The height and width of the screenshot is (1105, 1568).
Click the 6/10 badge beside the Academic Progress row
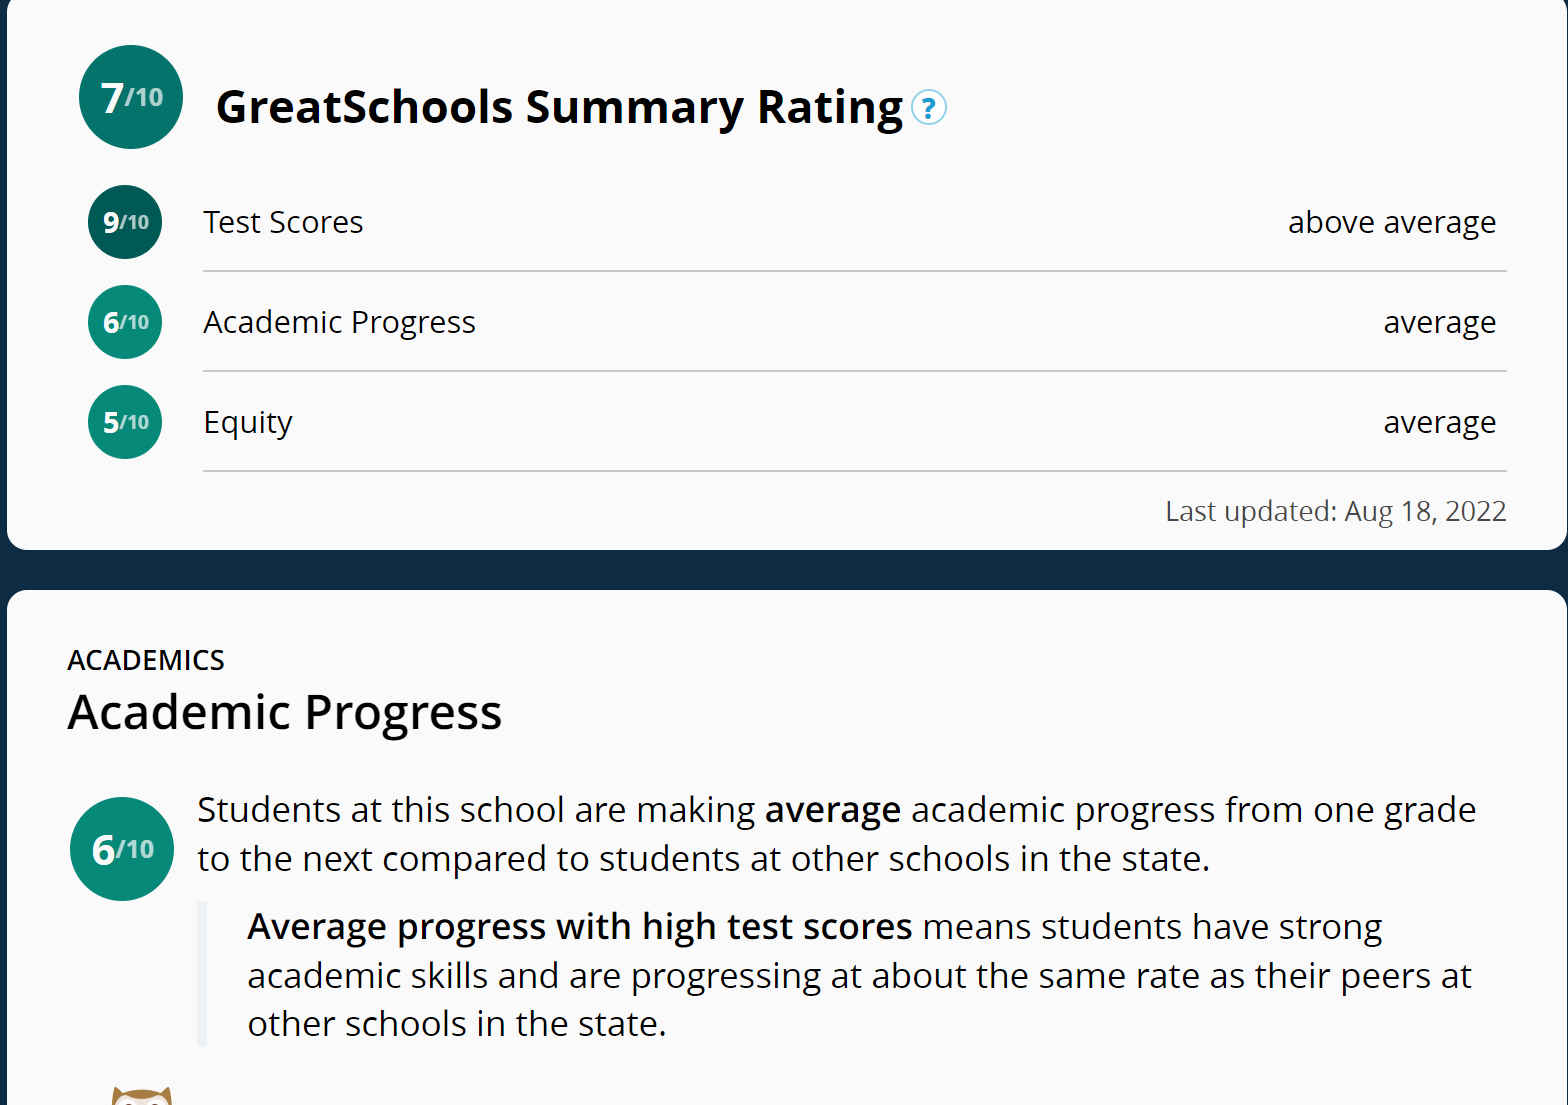coord(125,322)
